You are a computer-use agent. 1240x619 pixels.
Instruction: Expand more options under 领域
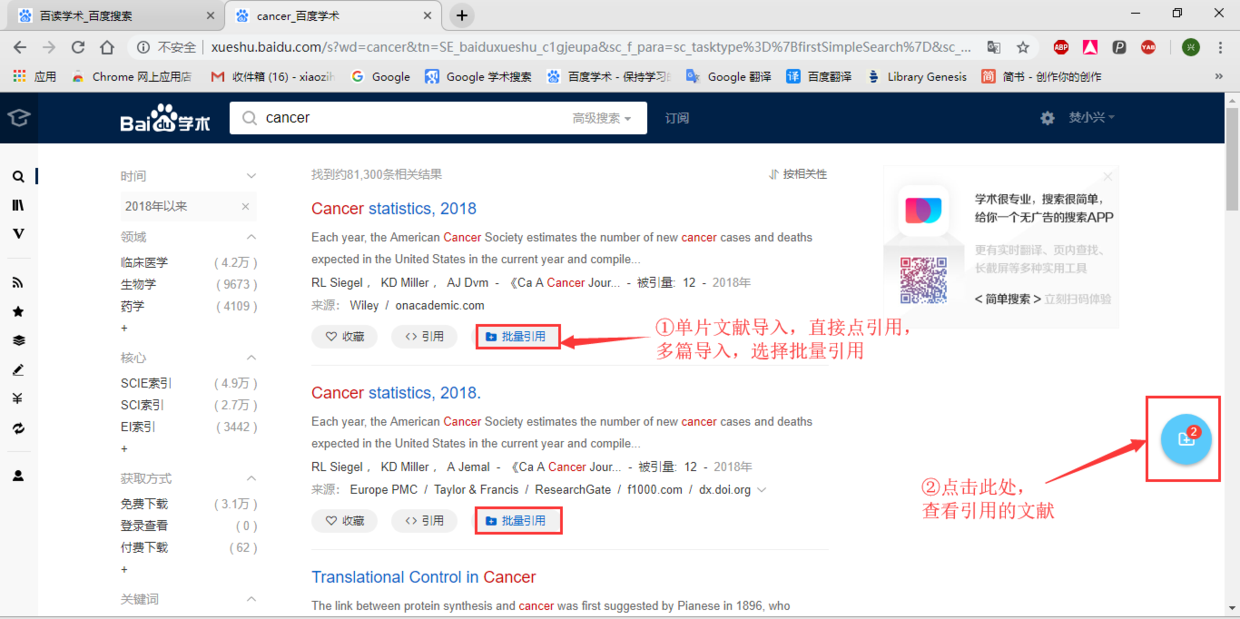tap(124, 328)
